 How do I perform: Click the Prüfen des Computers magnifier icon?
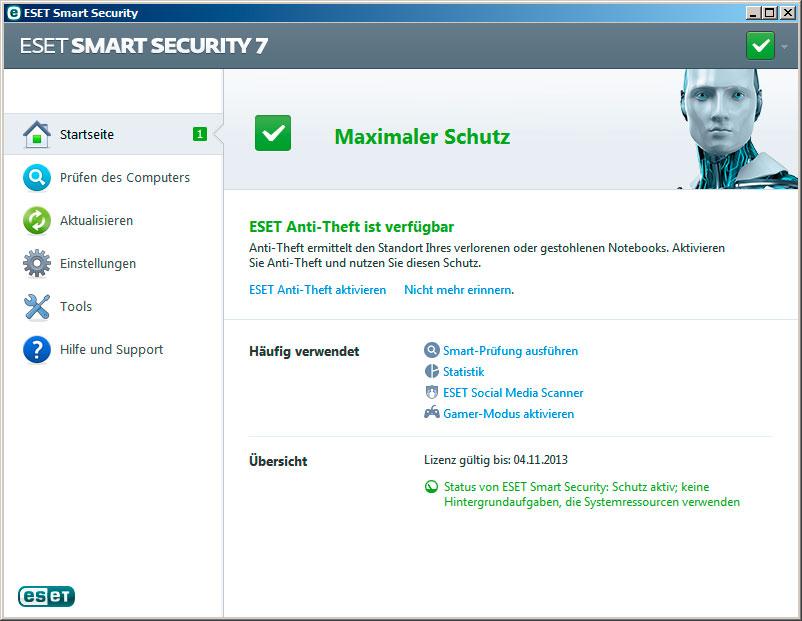38,177
